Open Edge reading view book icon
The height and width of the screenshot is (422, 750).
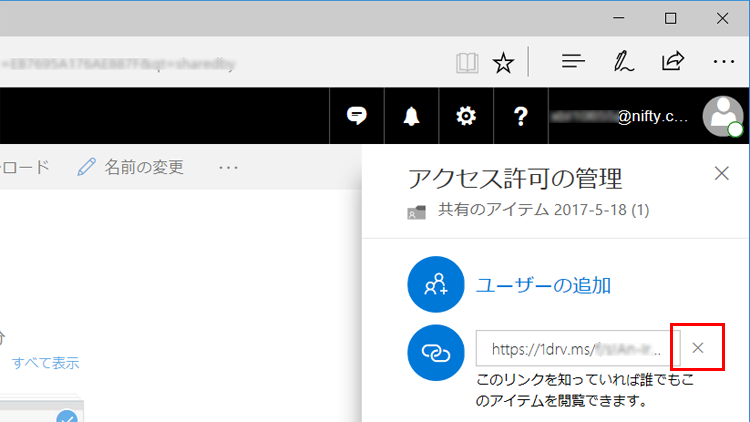click(467, 62)
